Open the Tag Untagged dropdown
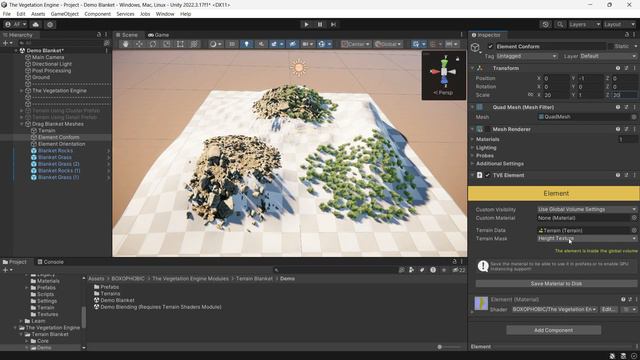Screen dimensions: 640x360 tap(527, 56)
